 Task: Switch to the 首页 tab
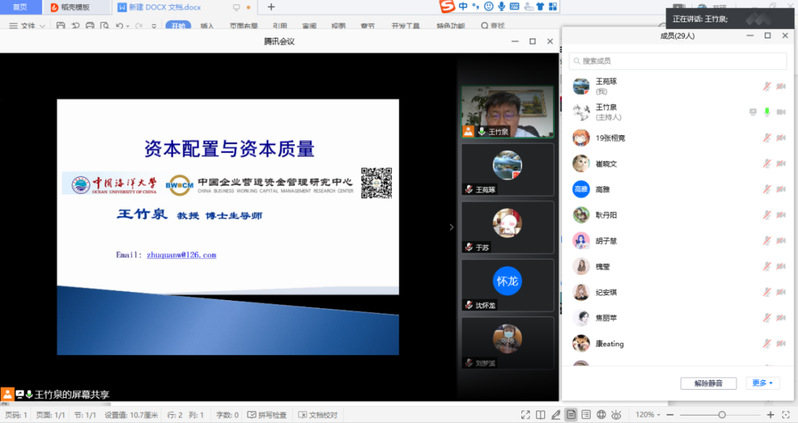[x=20, y=7]
